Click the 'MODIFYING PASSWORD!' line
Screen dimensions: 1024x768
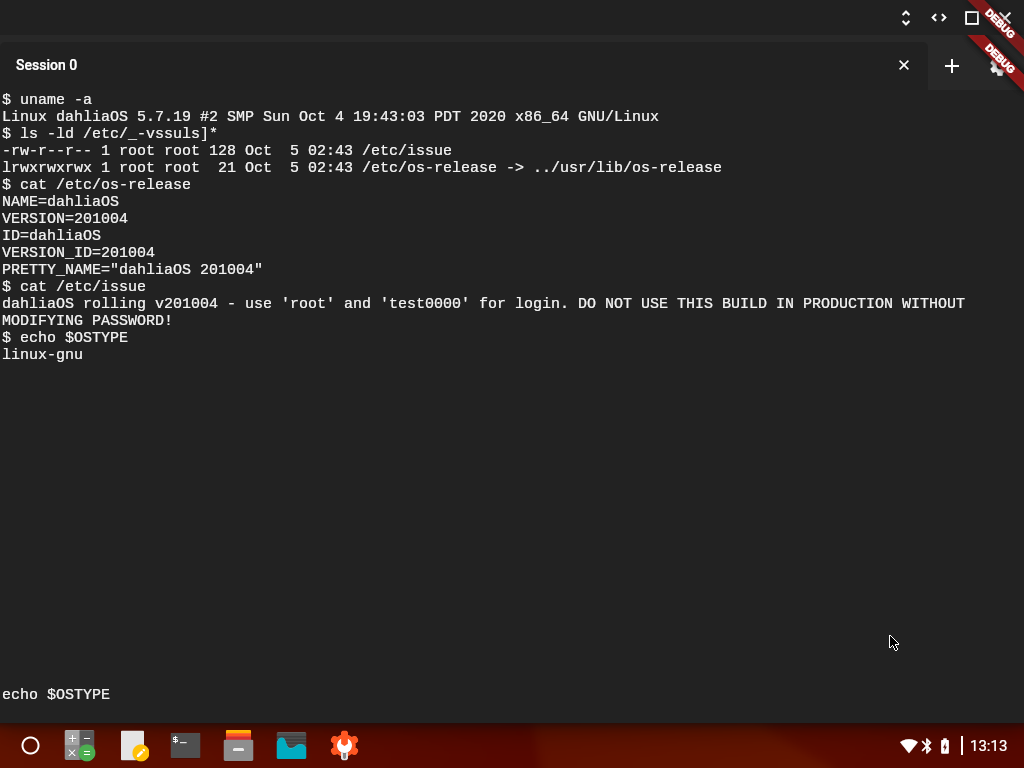[87, 320]
